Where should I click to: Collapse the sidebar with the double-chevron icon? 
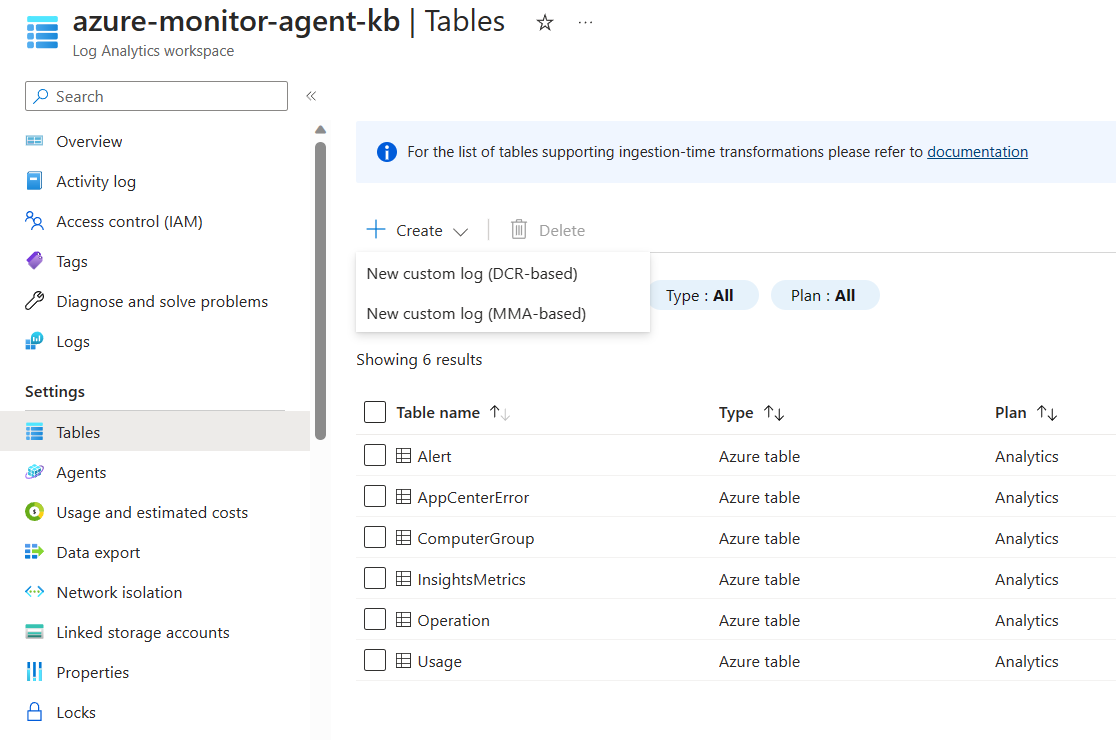pyautogui.click(x=311, y=96)
